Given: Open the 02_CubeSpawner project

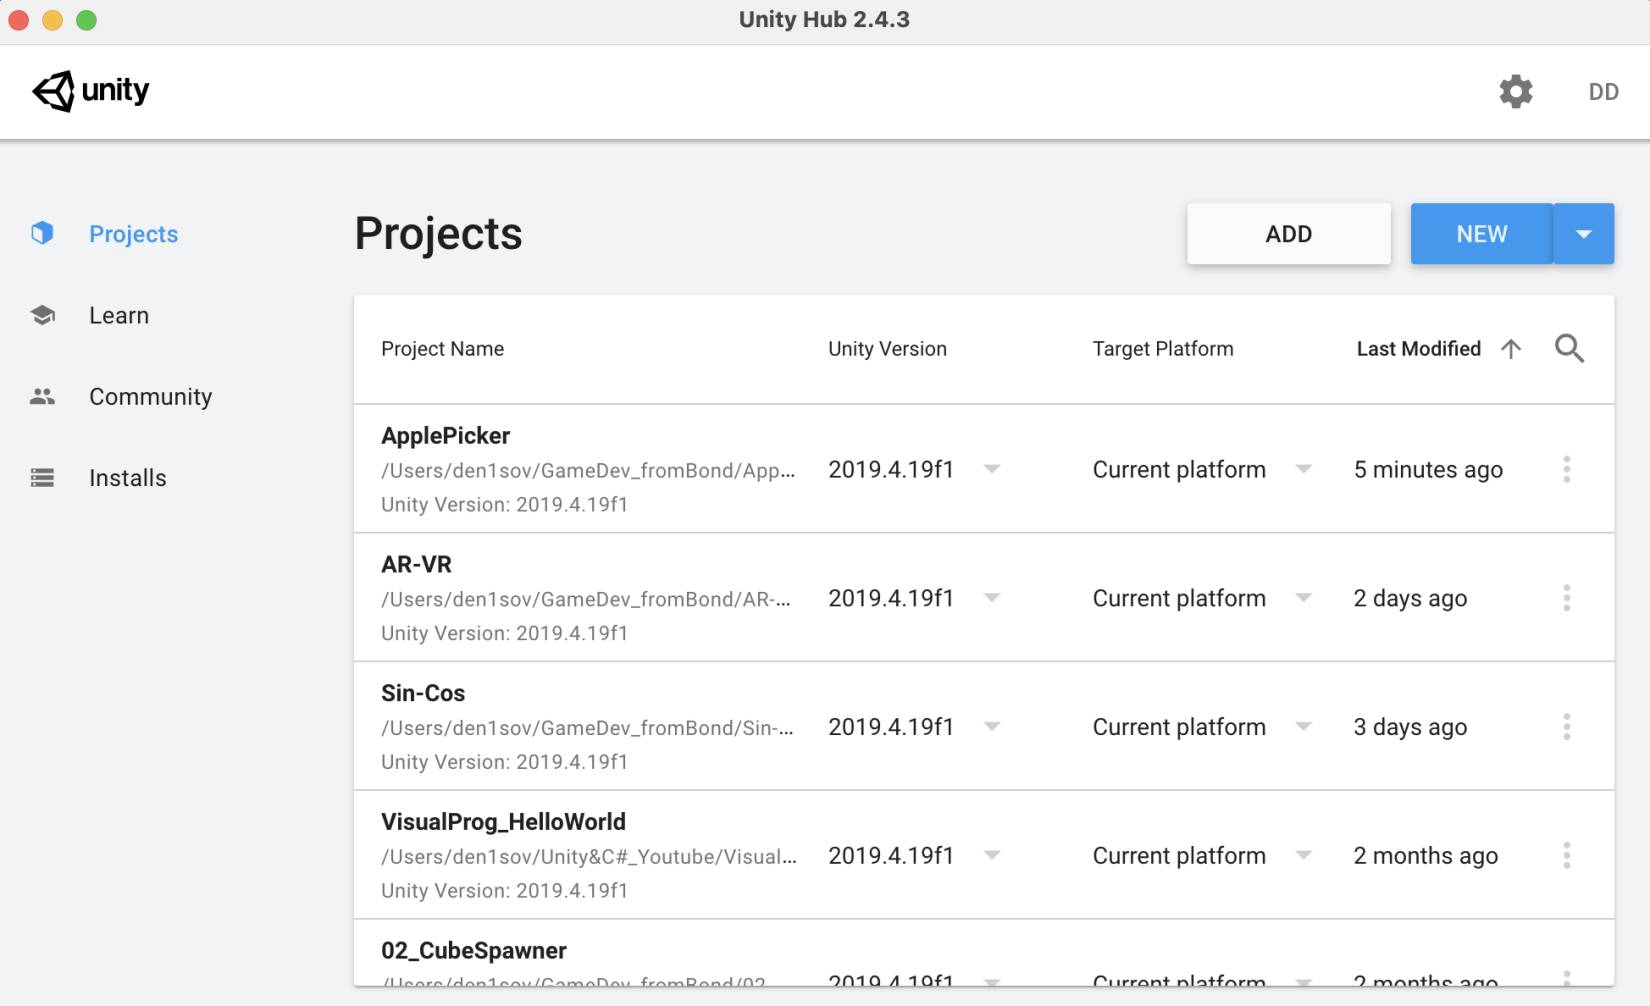Looking at the screenshot, I should (x=473, y=951).
